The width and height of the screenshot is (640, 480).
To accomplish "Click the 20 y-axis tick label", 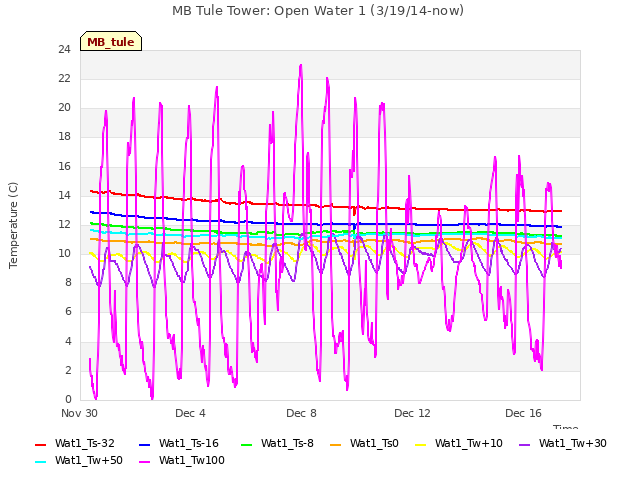I will click(64, 108).
